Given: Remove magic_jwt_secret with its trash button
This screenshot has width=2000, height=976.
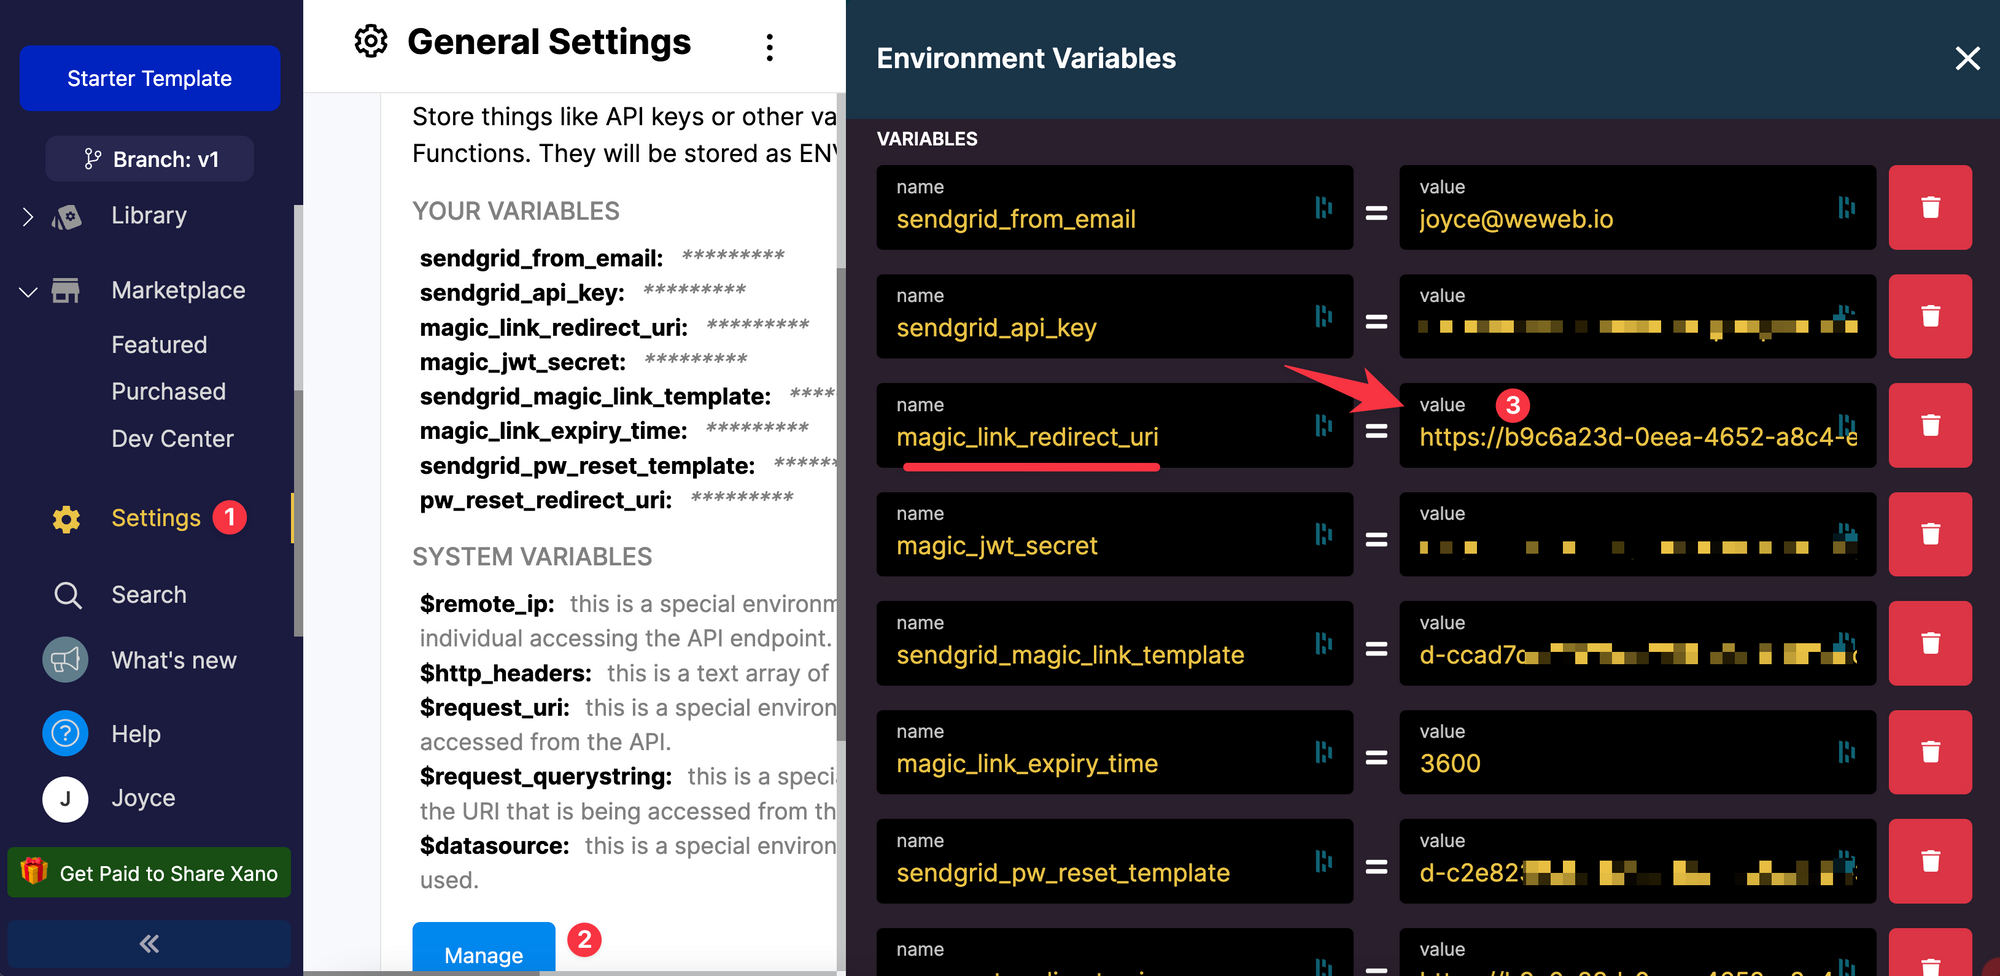Looking at the screenshot, I should click(x=1930, y=534).
